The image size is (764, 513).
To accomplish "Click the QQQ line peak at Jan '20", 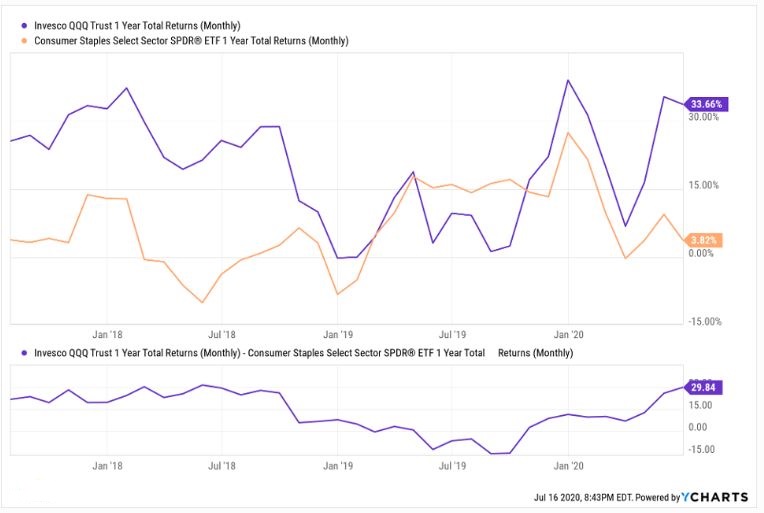I will pos(568,80).
